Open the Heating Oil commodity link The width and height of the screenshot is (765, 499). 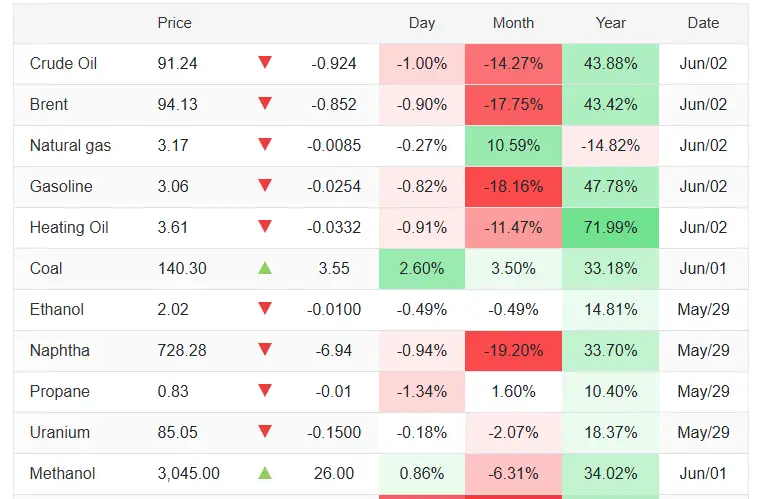pos(69,227)
